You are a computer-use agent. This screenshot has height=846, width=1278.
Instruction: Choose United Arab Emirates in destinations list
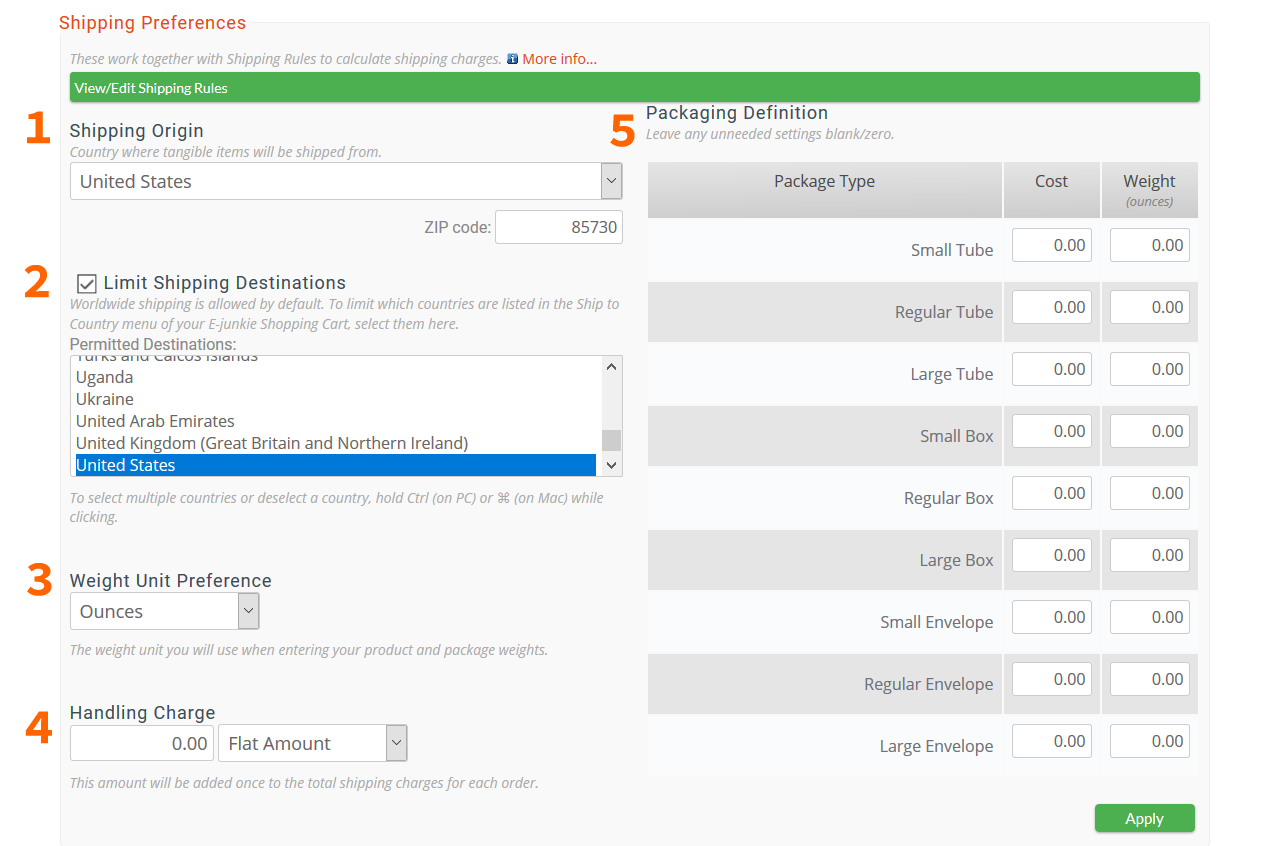pyautogui.click(x=155, y=421)
